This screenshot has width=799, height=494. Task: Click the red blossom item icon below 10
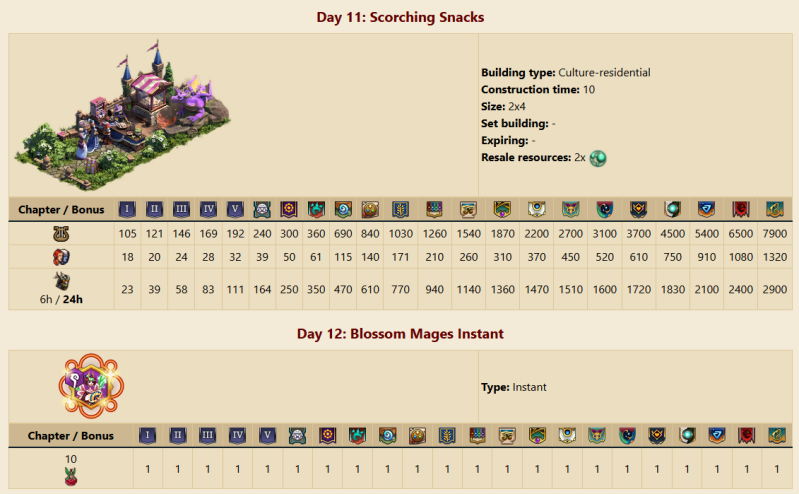tap(71, 476)
